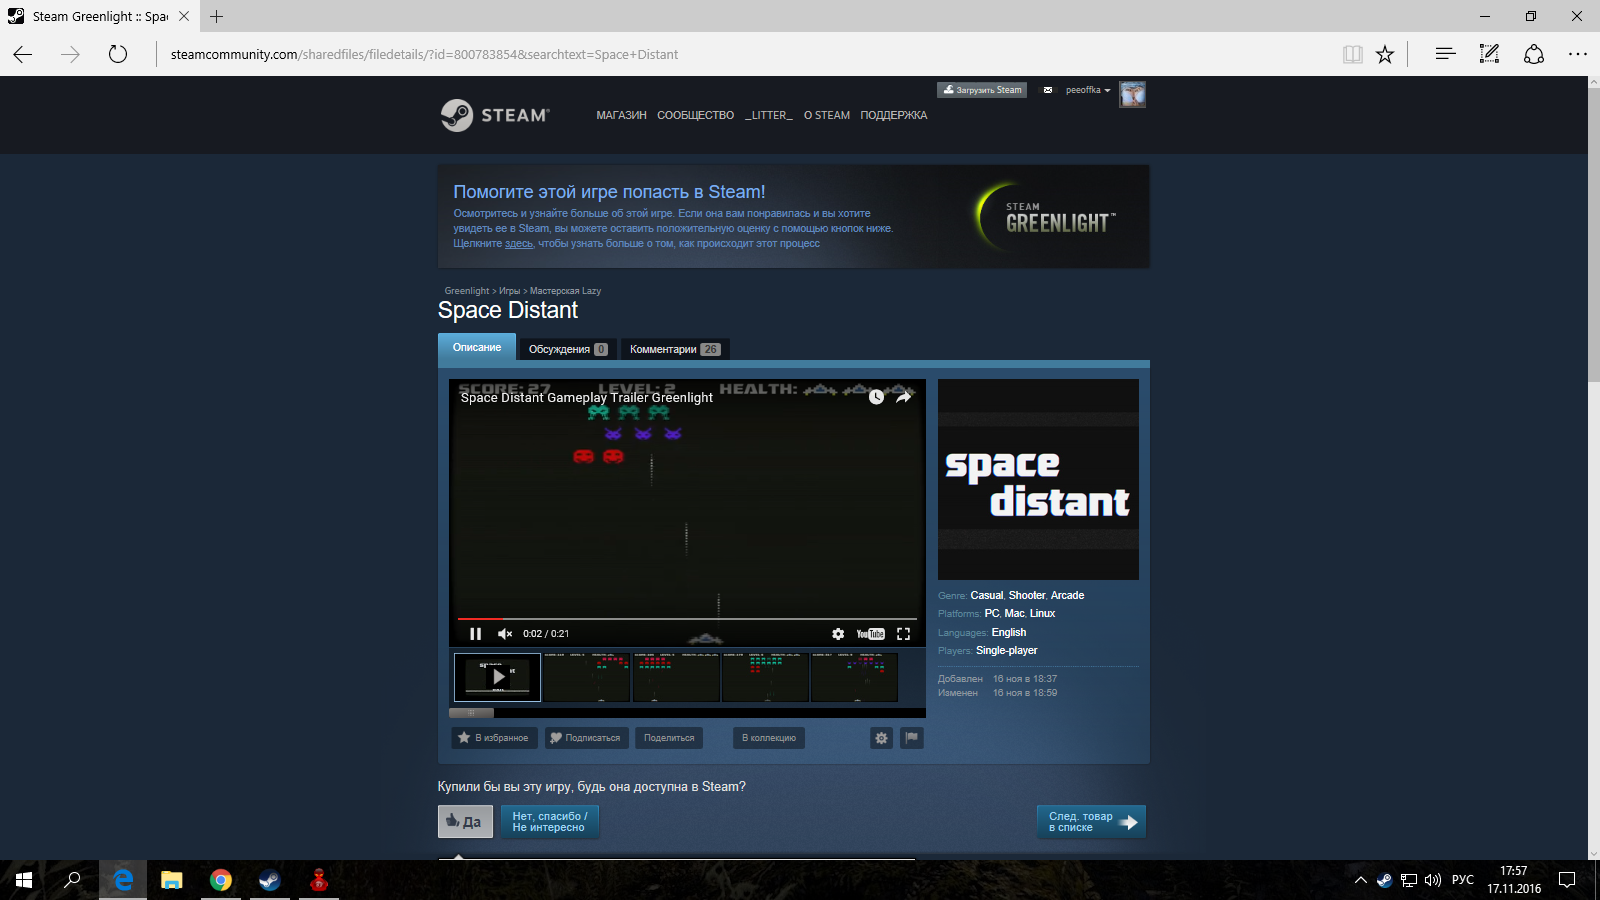Open the gear options button below the video

click(881, 738)
